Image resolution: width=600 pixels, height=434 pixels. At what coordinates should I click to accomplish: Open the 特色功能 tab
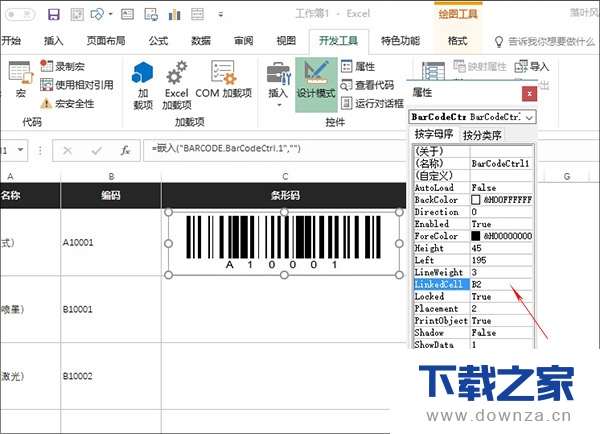tap(400, 41)
